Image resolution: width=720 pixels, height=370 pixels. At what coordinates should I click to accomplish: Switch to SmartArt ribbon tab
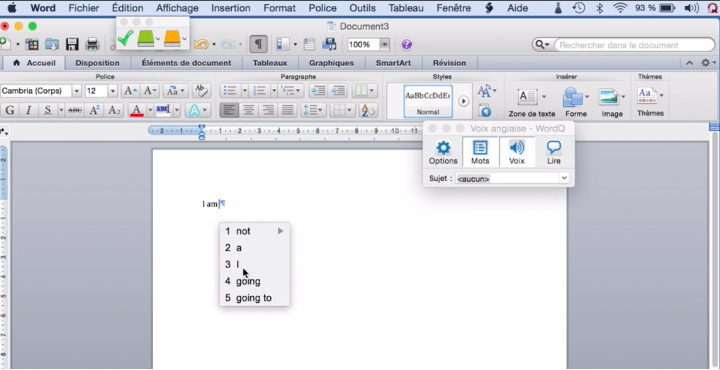point(393,63)
